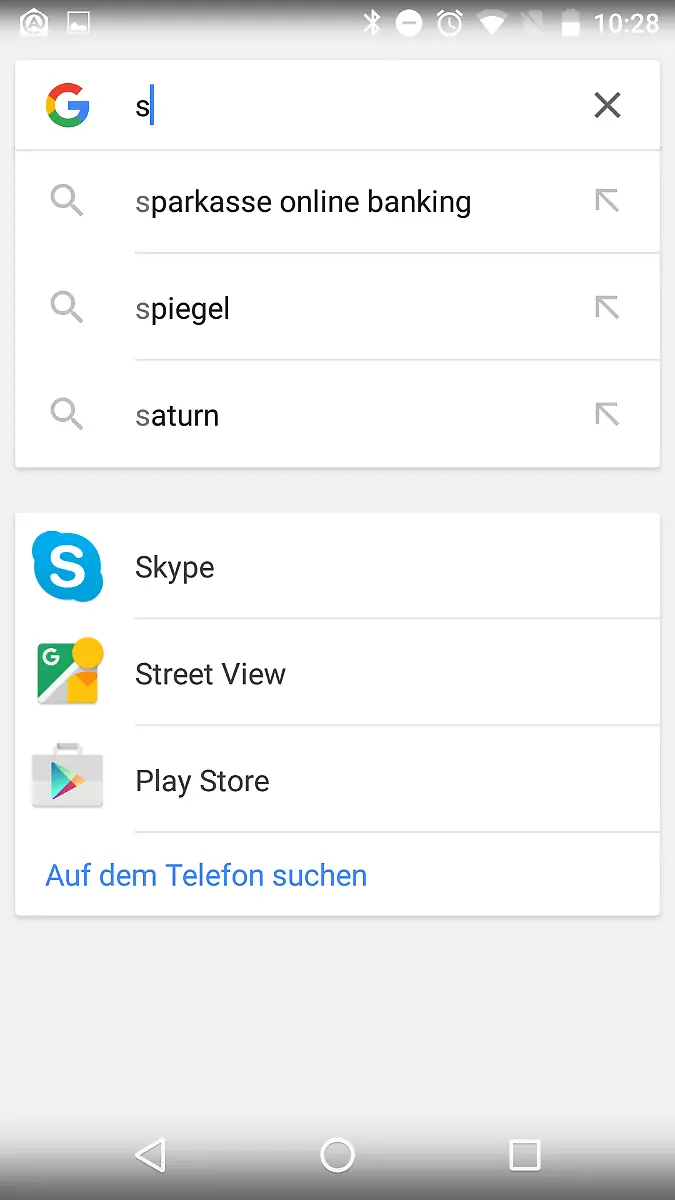
Task: Tap the insert arrow for sparkasse online banking
Action: point(607,200)
